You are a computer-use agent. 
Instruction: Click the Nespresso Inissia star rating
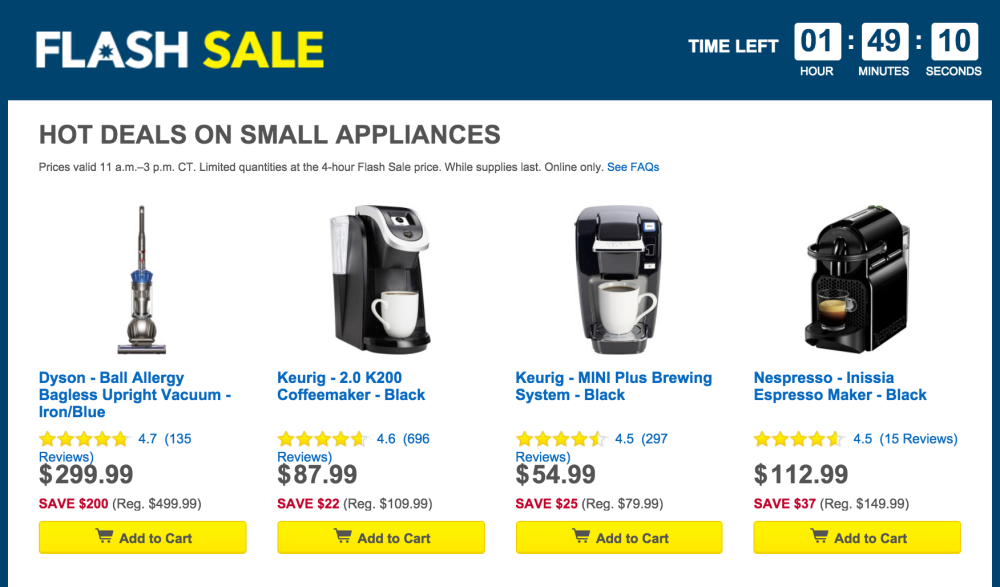point(799,439)
